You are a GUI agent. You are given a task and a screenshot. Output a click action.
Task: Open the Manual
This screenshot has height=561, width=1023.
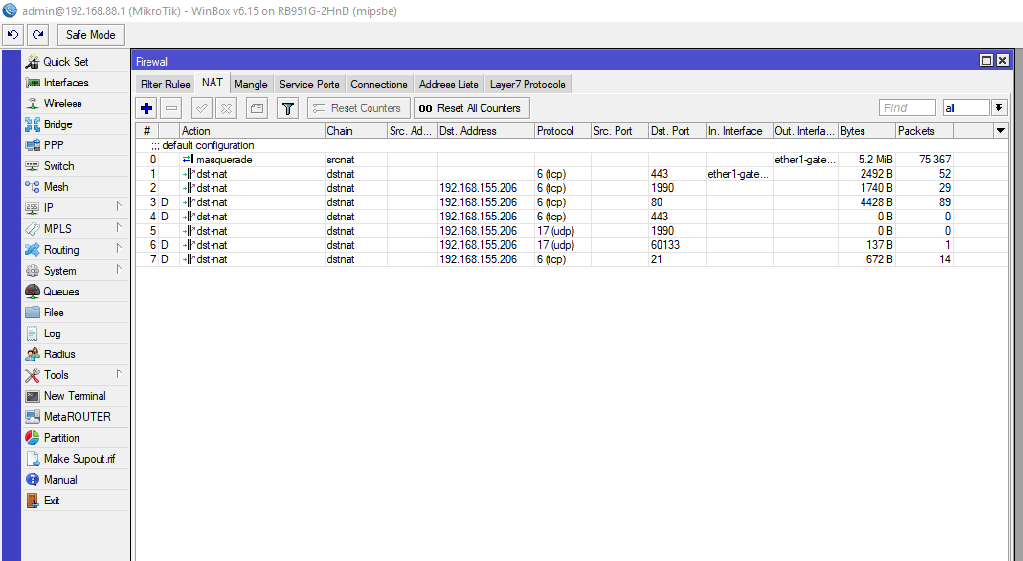pyautogui.click(x=76, y=479)
